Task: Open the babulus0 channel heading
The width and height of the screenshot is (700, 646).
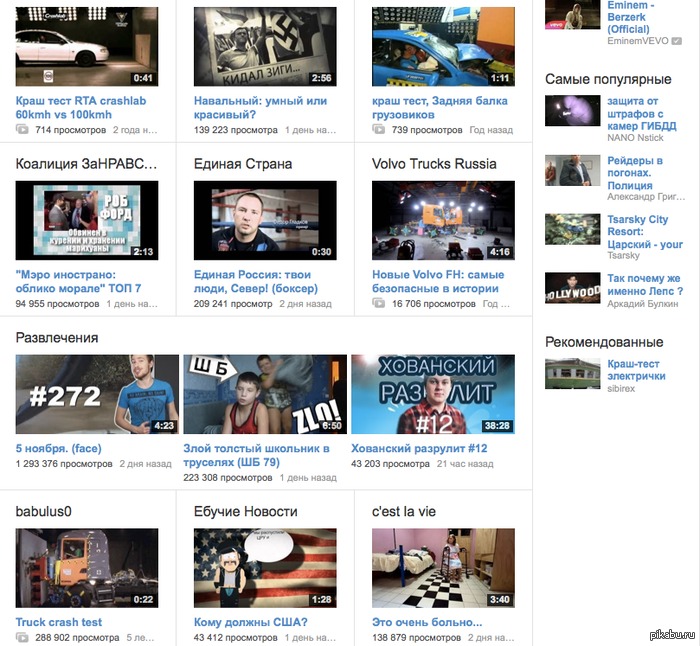Action: [44, 511]
